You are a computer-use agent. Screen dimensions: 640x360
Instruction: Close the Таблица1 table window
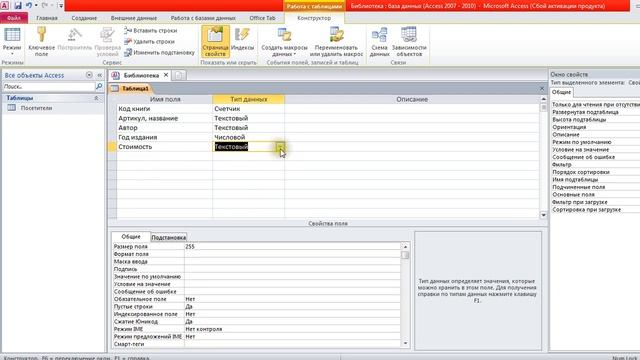coord(542,89)
